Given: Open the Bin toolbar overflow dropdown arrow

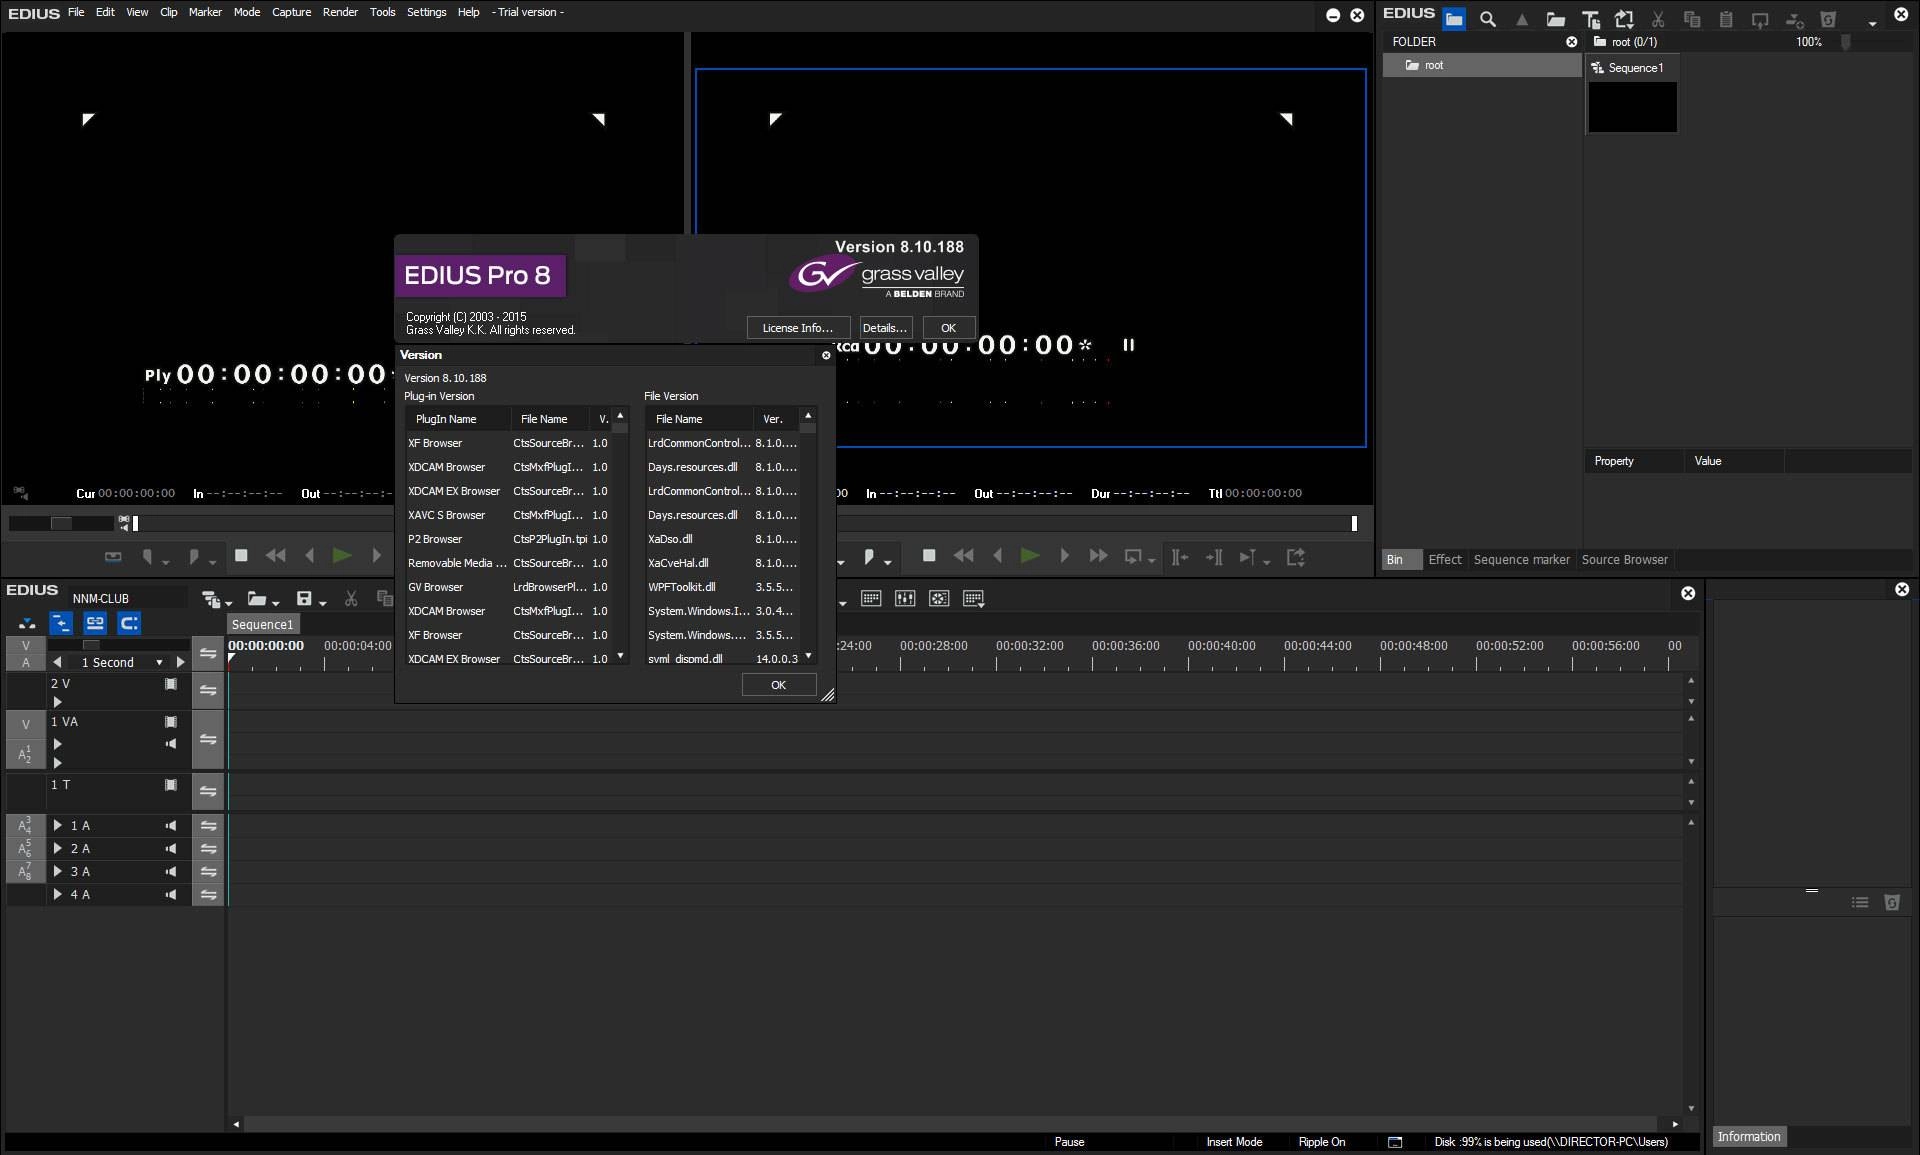Looking at the screenshot, I should pos(1872,23).
